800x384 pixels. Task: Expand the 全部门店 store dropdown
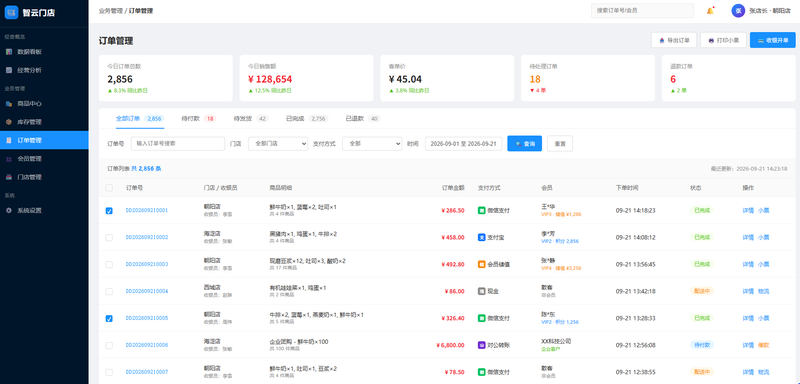click(x=278, y=144)
